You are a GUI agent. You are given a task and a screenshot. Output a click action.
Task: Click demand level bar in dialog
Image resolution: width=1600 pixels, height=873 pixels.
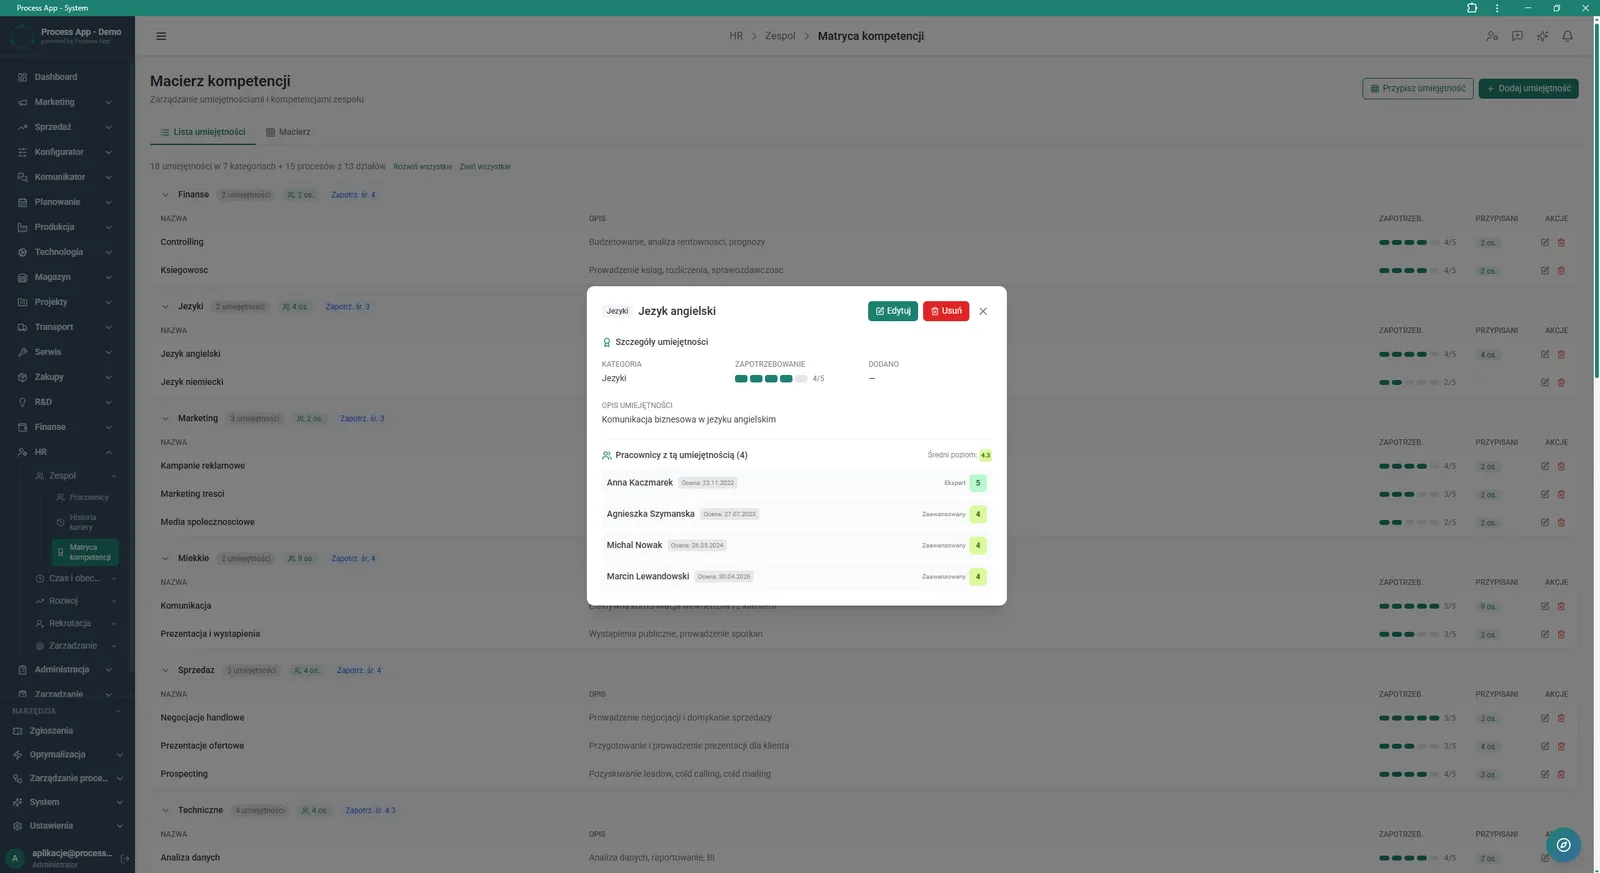click(x=770, y=379)
